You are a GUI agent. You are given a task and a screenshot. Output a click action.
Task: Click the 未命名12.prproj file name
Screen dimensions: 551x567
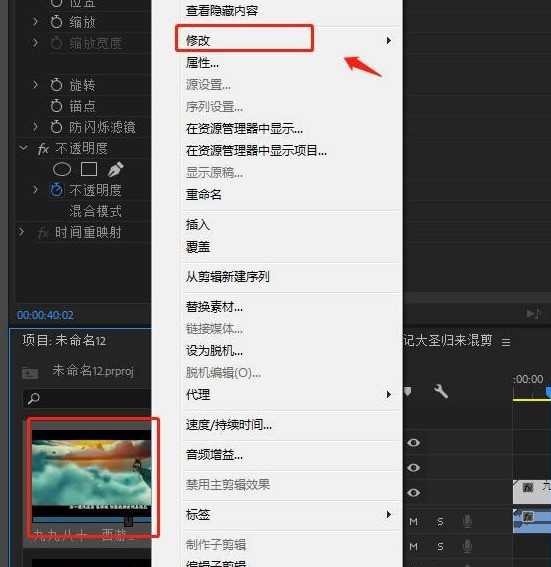(93, 371)
